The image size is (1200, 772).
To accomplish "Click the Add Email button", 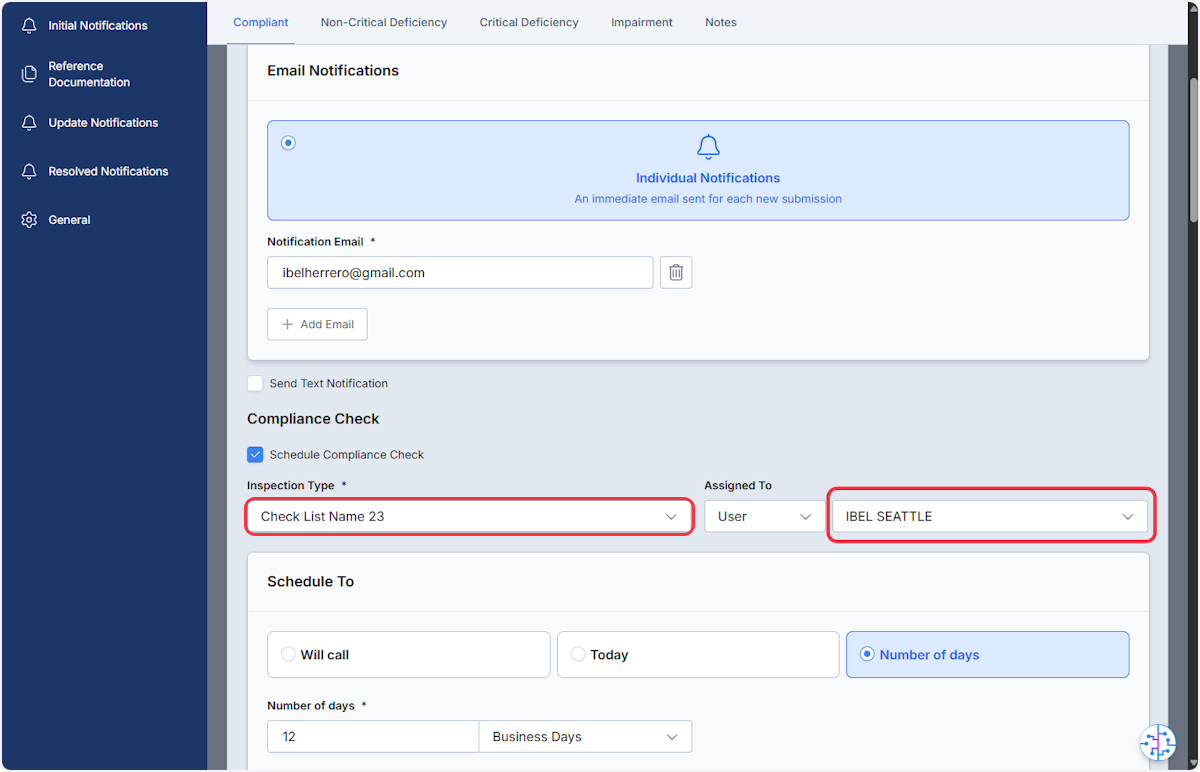I will click(x=317, y=324).
